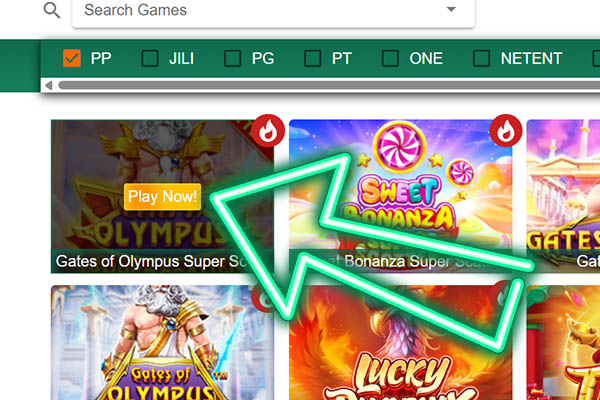This screenshot has height=400, width=600.
Task: Open the Gates of Olympus game tile
Action: tap(162, 343)
